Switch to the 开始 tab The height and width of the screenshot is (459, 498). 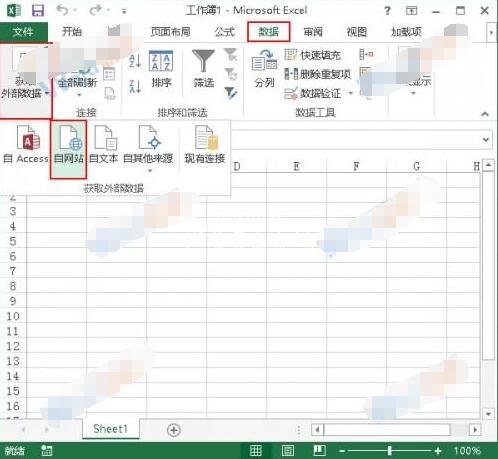click(x=72, y=32)
